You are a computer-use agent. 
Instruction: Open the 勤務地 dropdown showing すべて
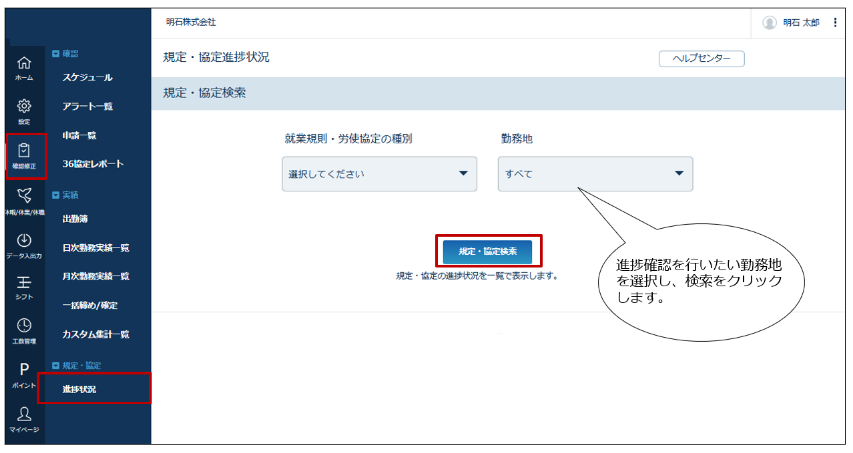tap(595, 174)
